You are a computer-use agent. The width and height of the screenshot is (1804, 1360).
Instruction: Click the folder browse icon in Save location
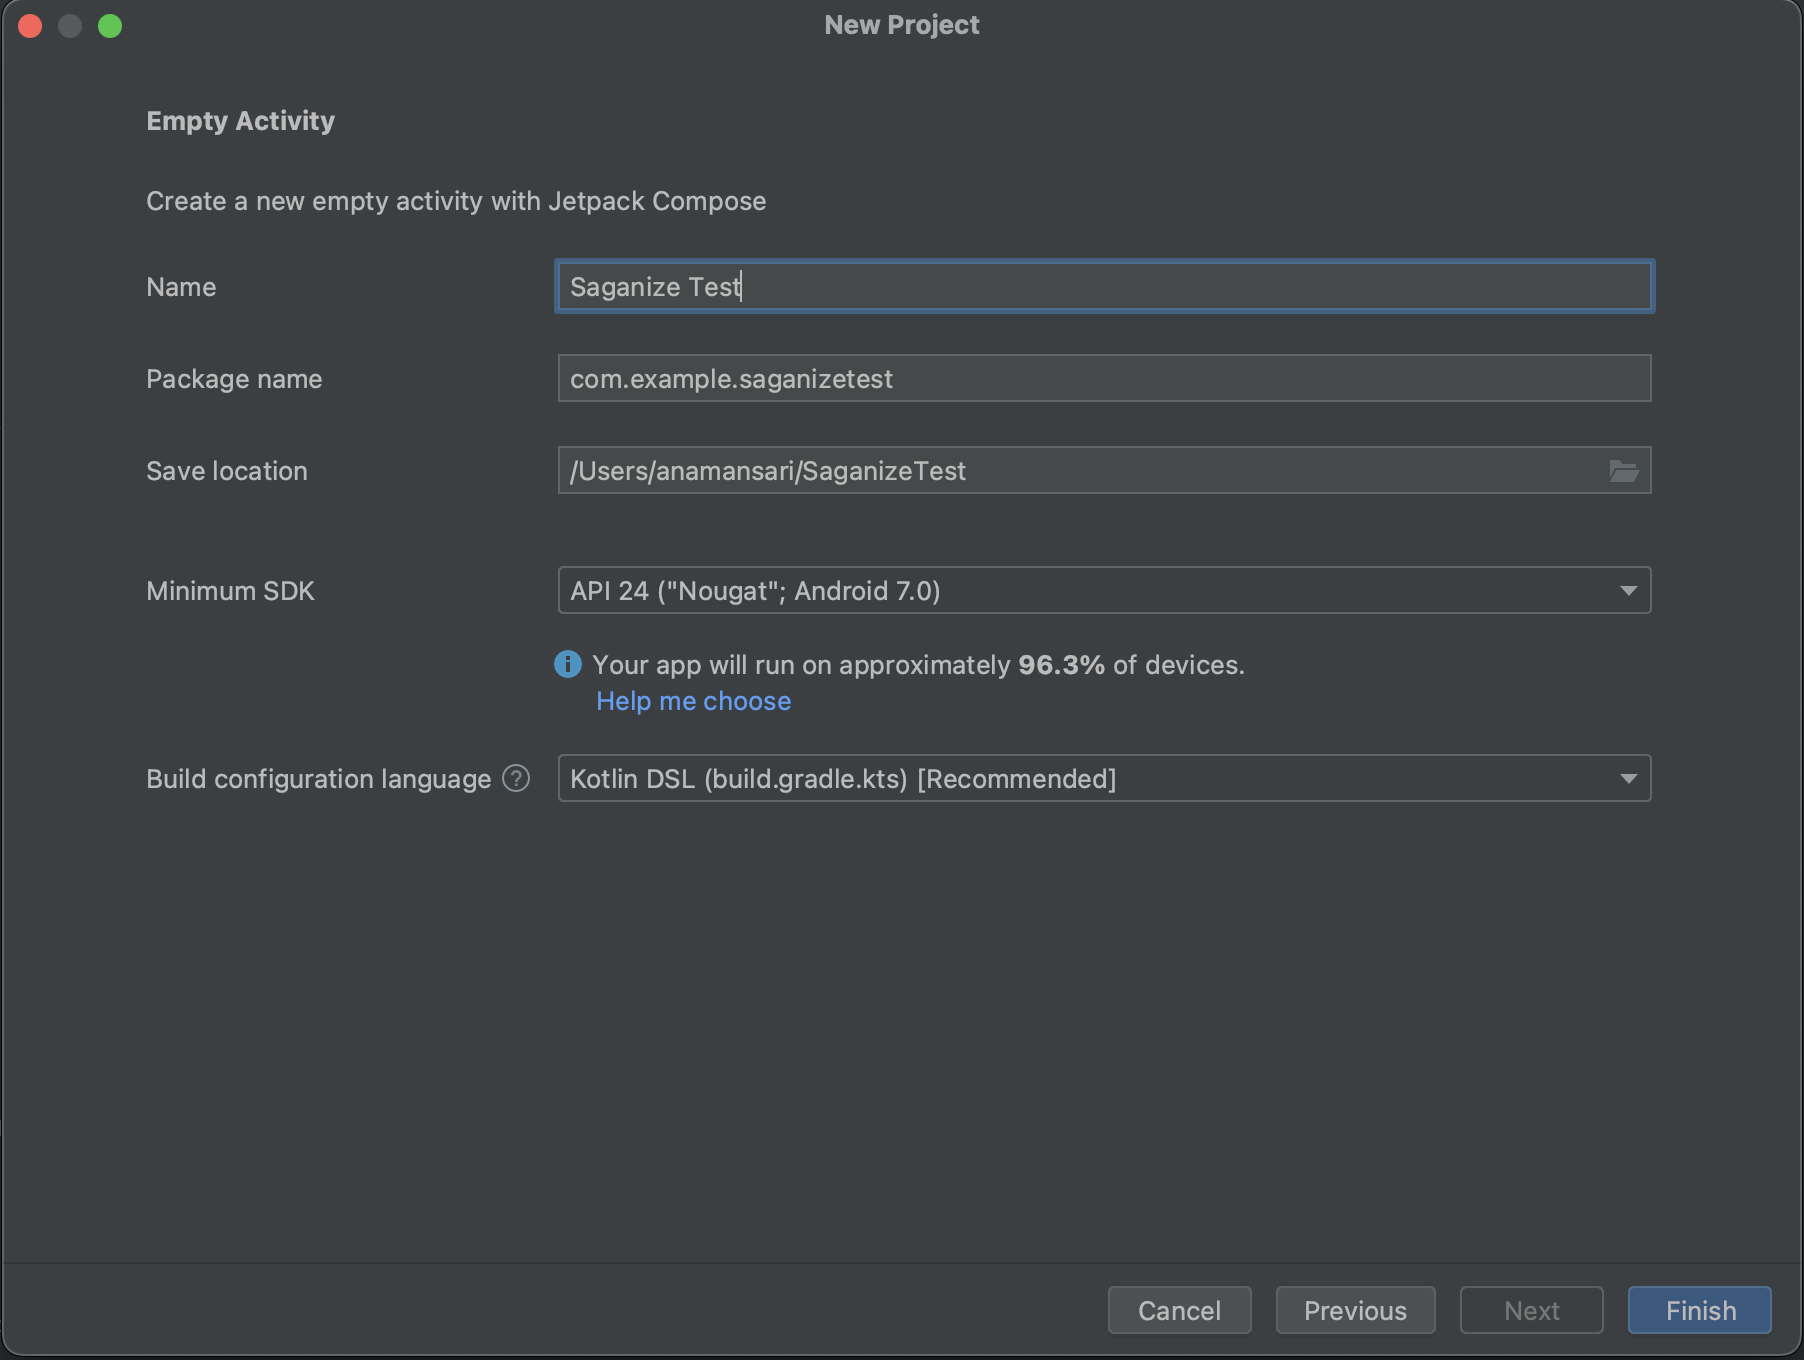coord(1623,471)
